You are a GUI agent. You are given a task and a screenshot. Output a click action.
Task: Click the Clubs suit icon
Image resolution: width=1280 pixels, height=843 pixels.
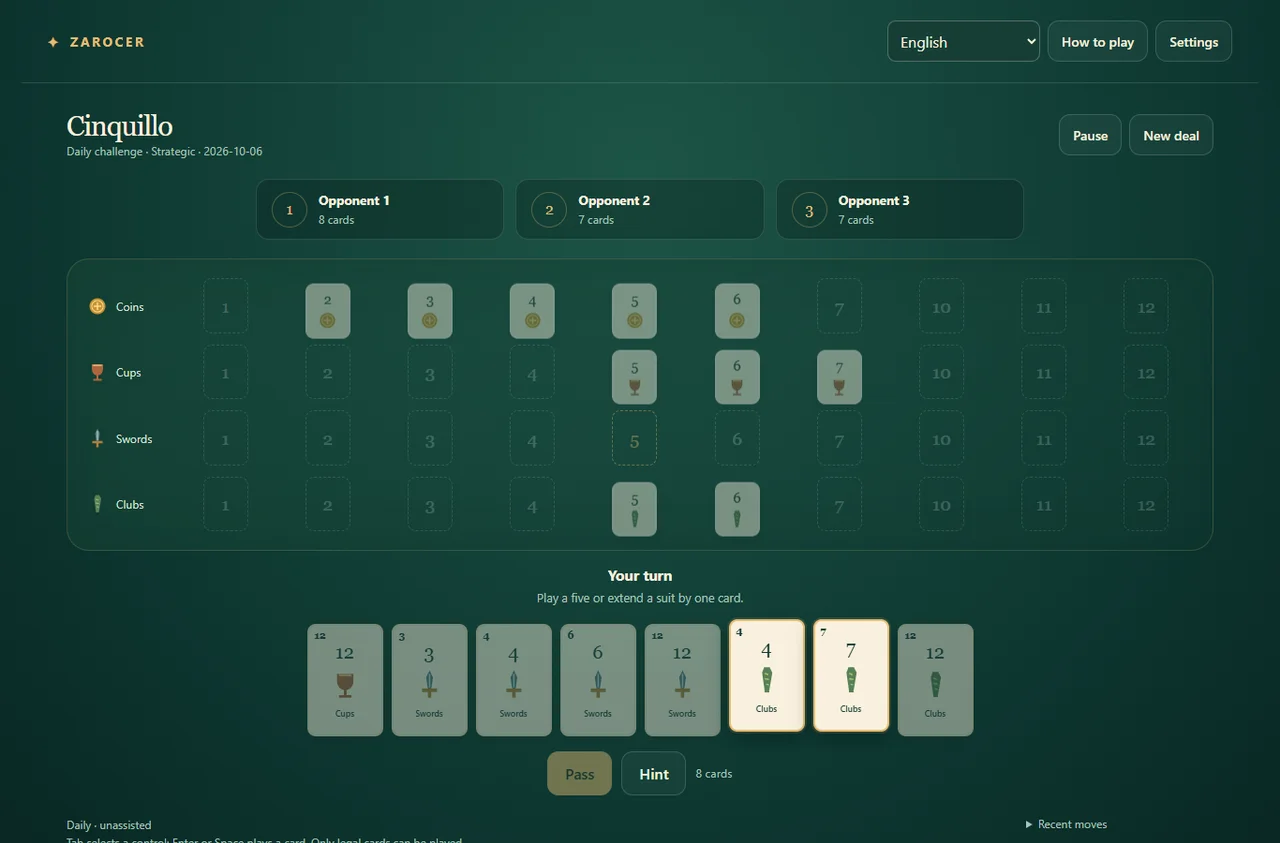pos(97,504)
